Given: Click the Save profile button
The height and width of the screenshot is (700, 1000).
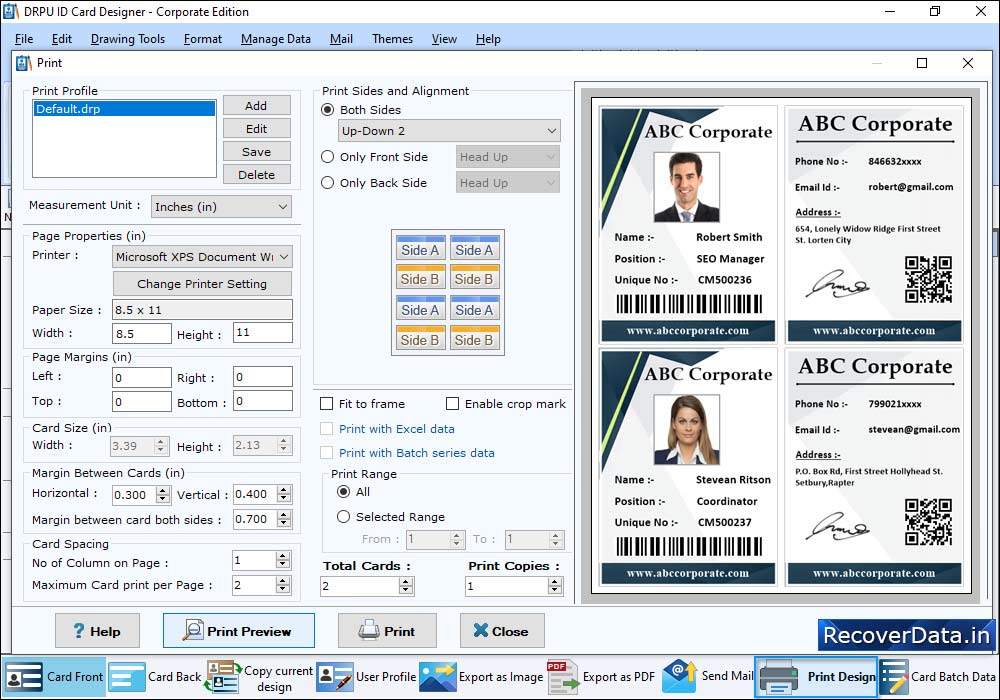Looking at the screenshot, I should tap(256, 152).
